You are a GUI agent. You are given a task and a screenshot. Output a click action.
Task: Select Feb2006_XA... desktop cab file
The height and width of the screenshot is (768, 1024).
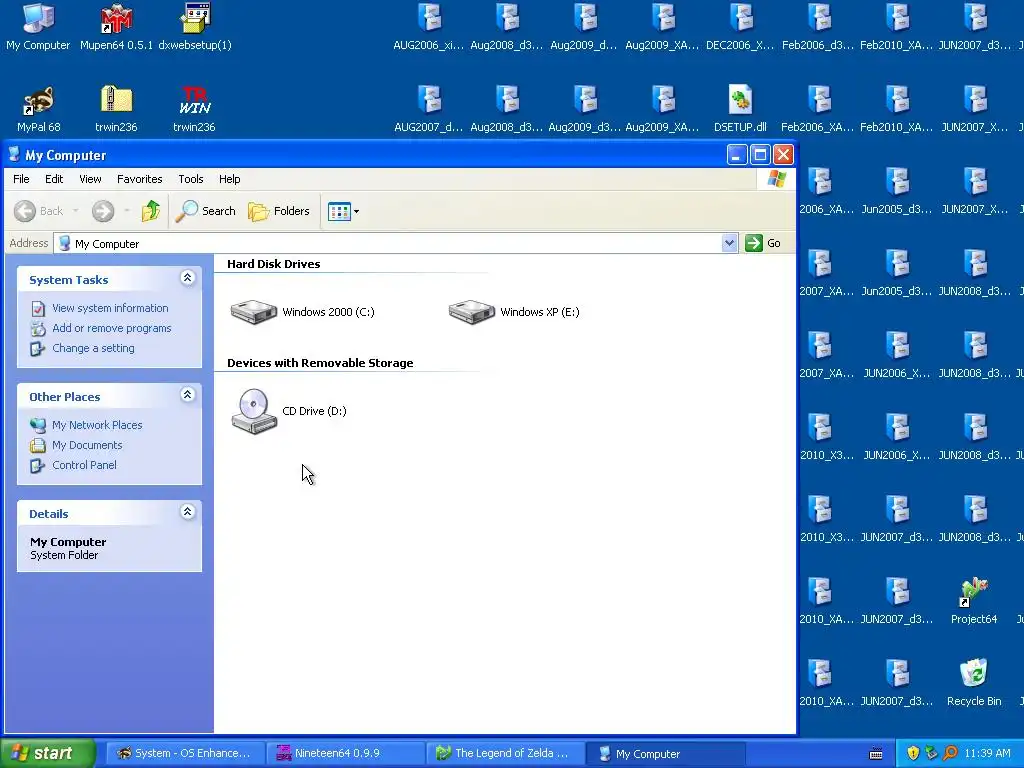coord(818,110)
